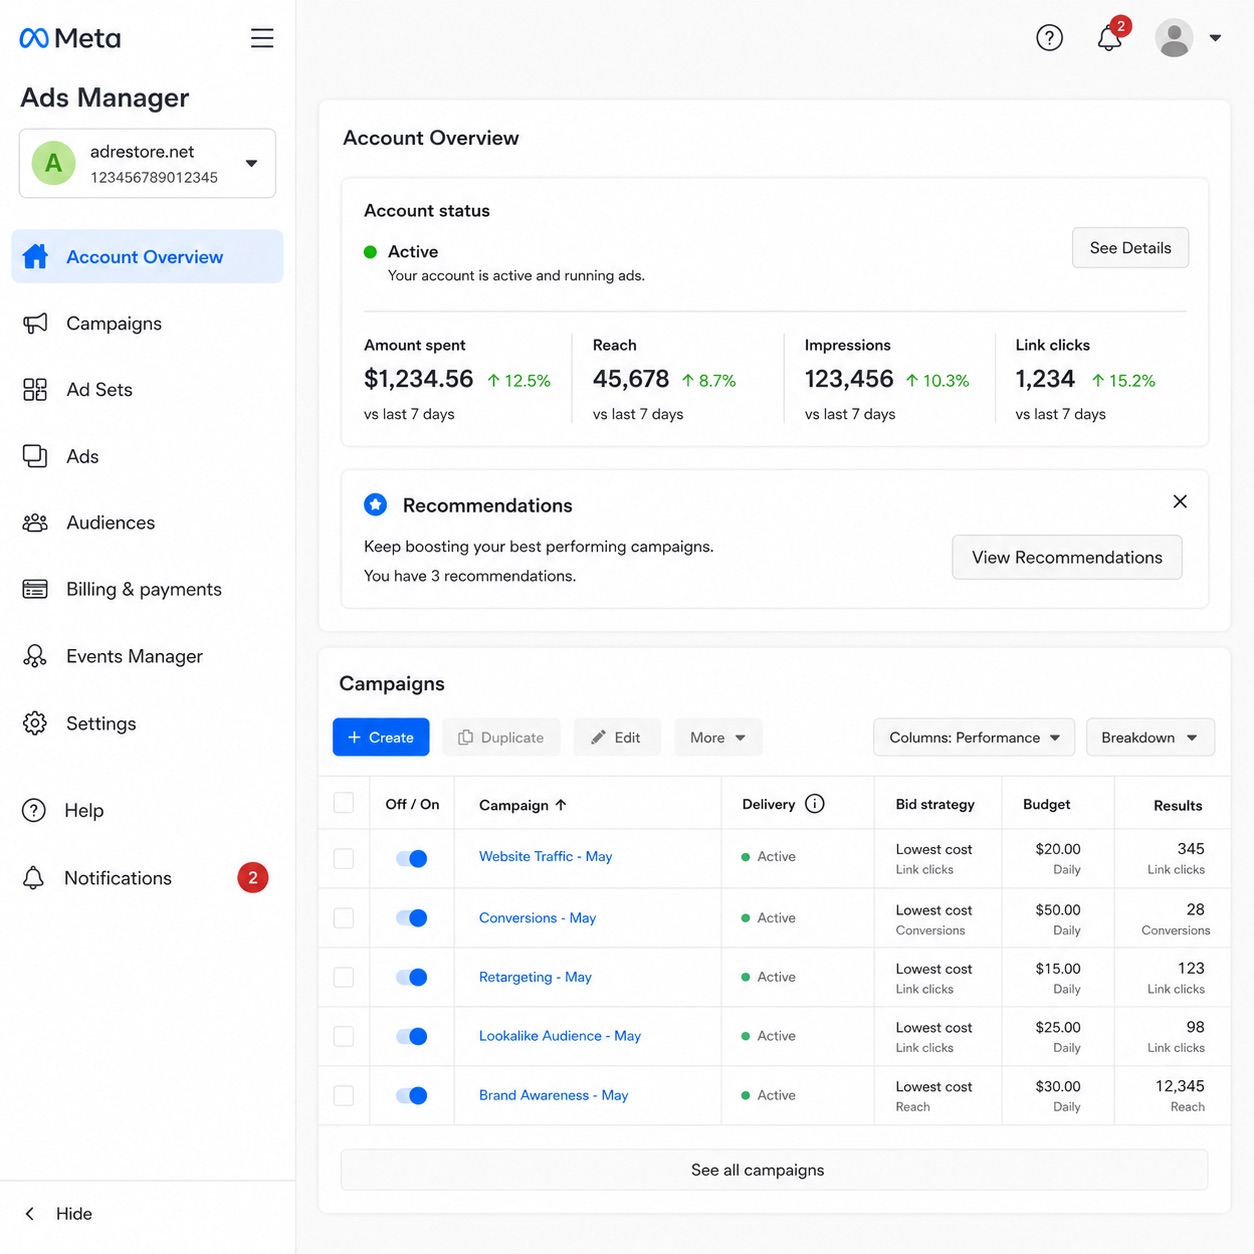This screenshot has height=1254, width=1254.
Task: Toggle the select-all campaigns checkbox
Action: tap(344, 803)
